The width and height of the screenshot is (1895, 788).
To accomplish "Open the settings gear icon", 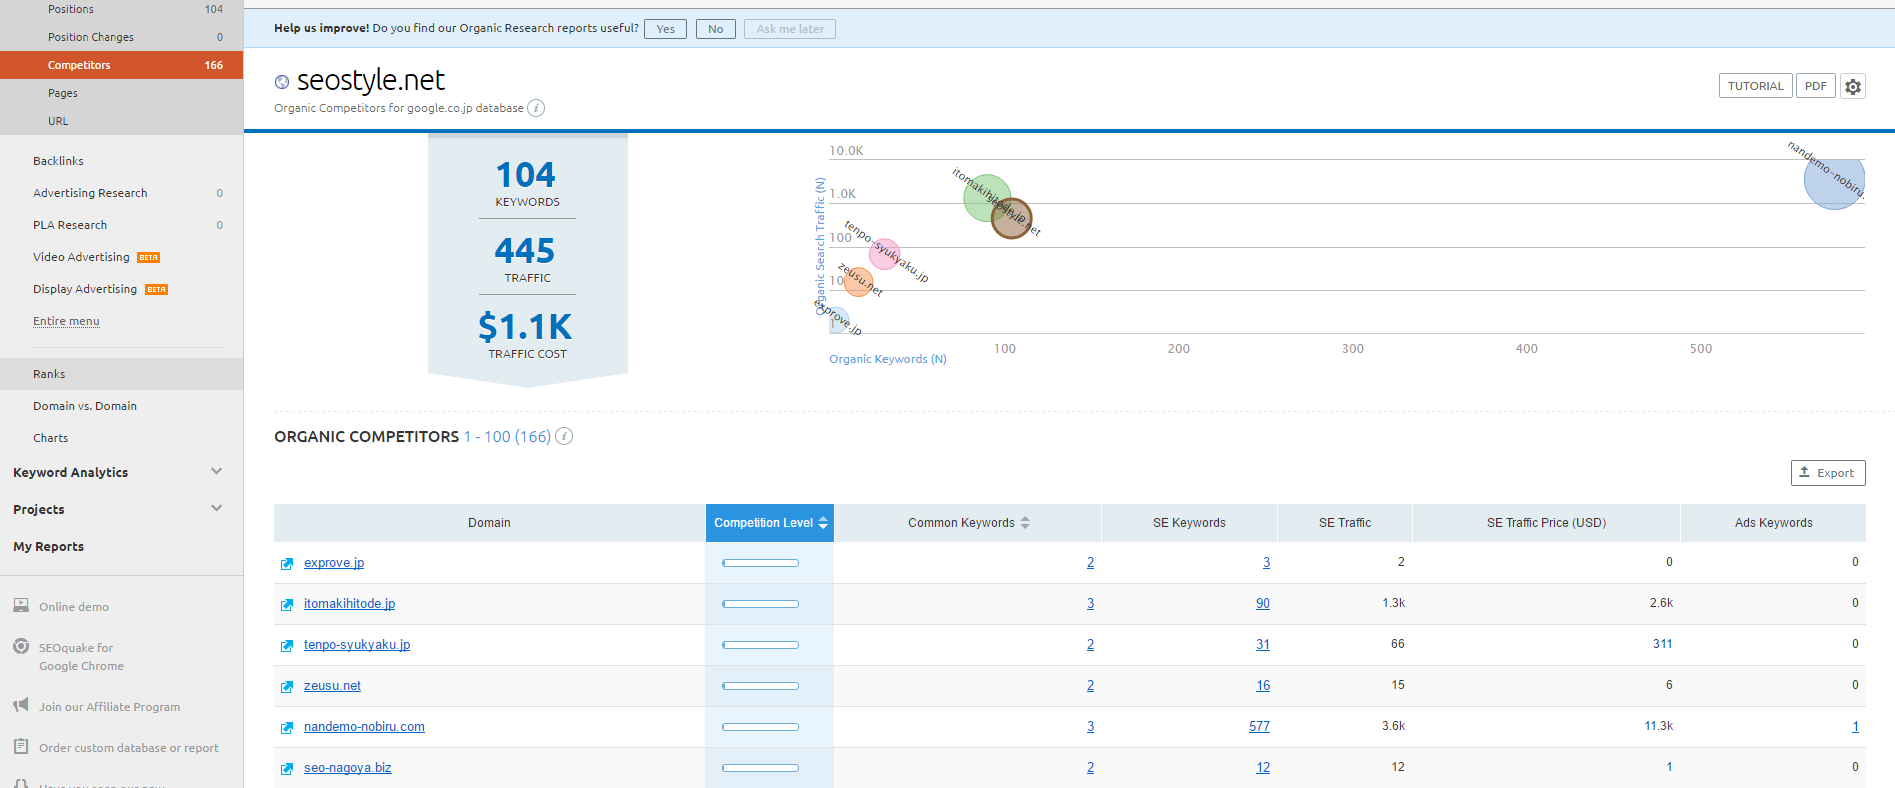I will (1853, 86).
